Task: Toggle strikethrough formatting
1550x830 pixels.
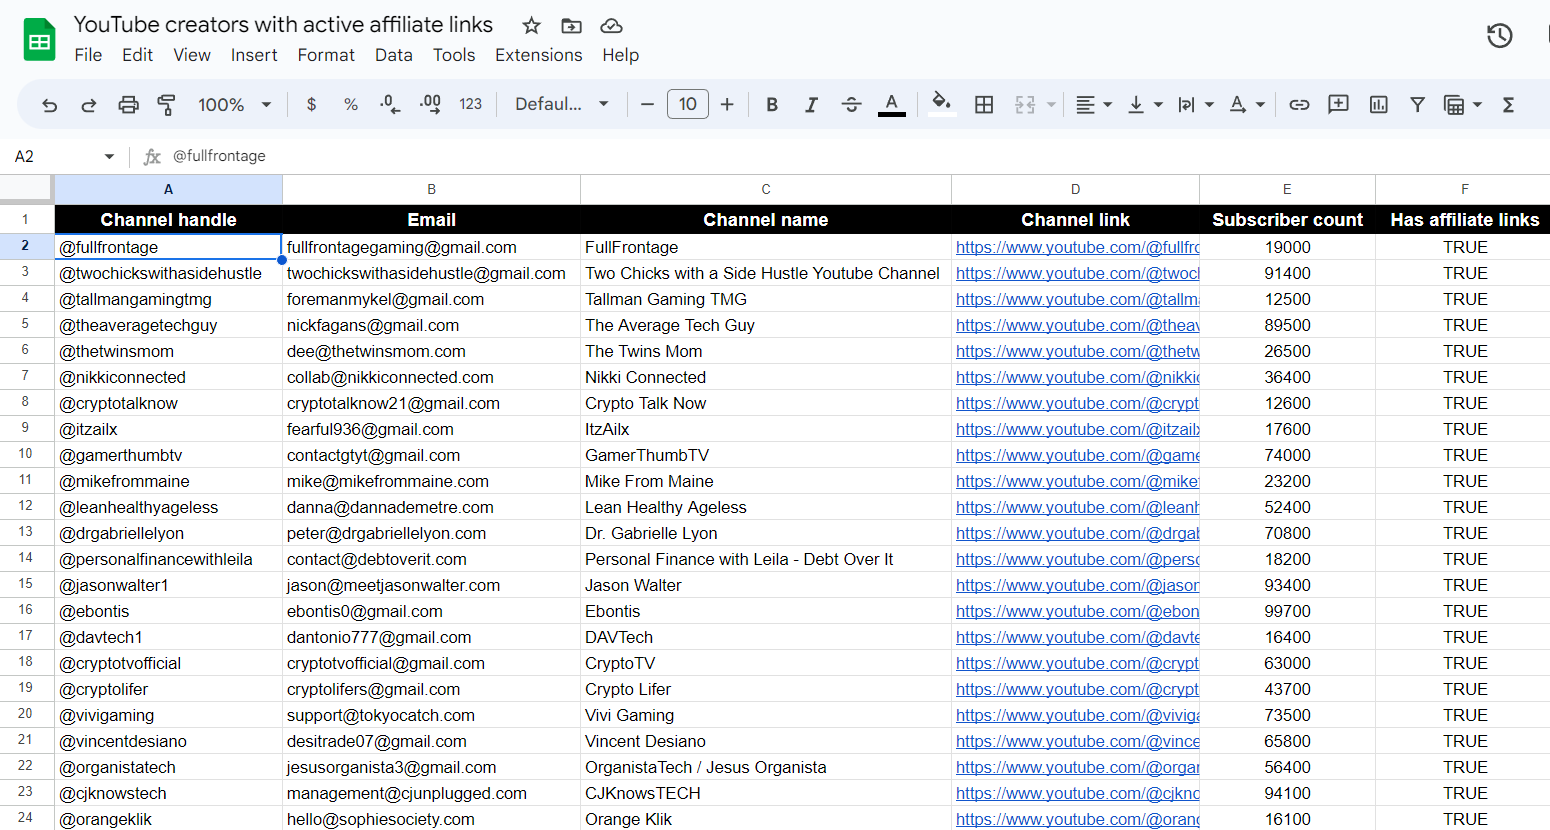Action: (x=851, y=104)
